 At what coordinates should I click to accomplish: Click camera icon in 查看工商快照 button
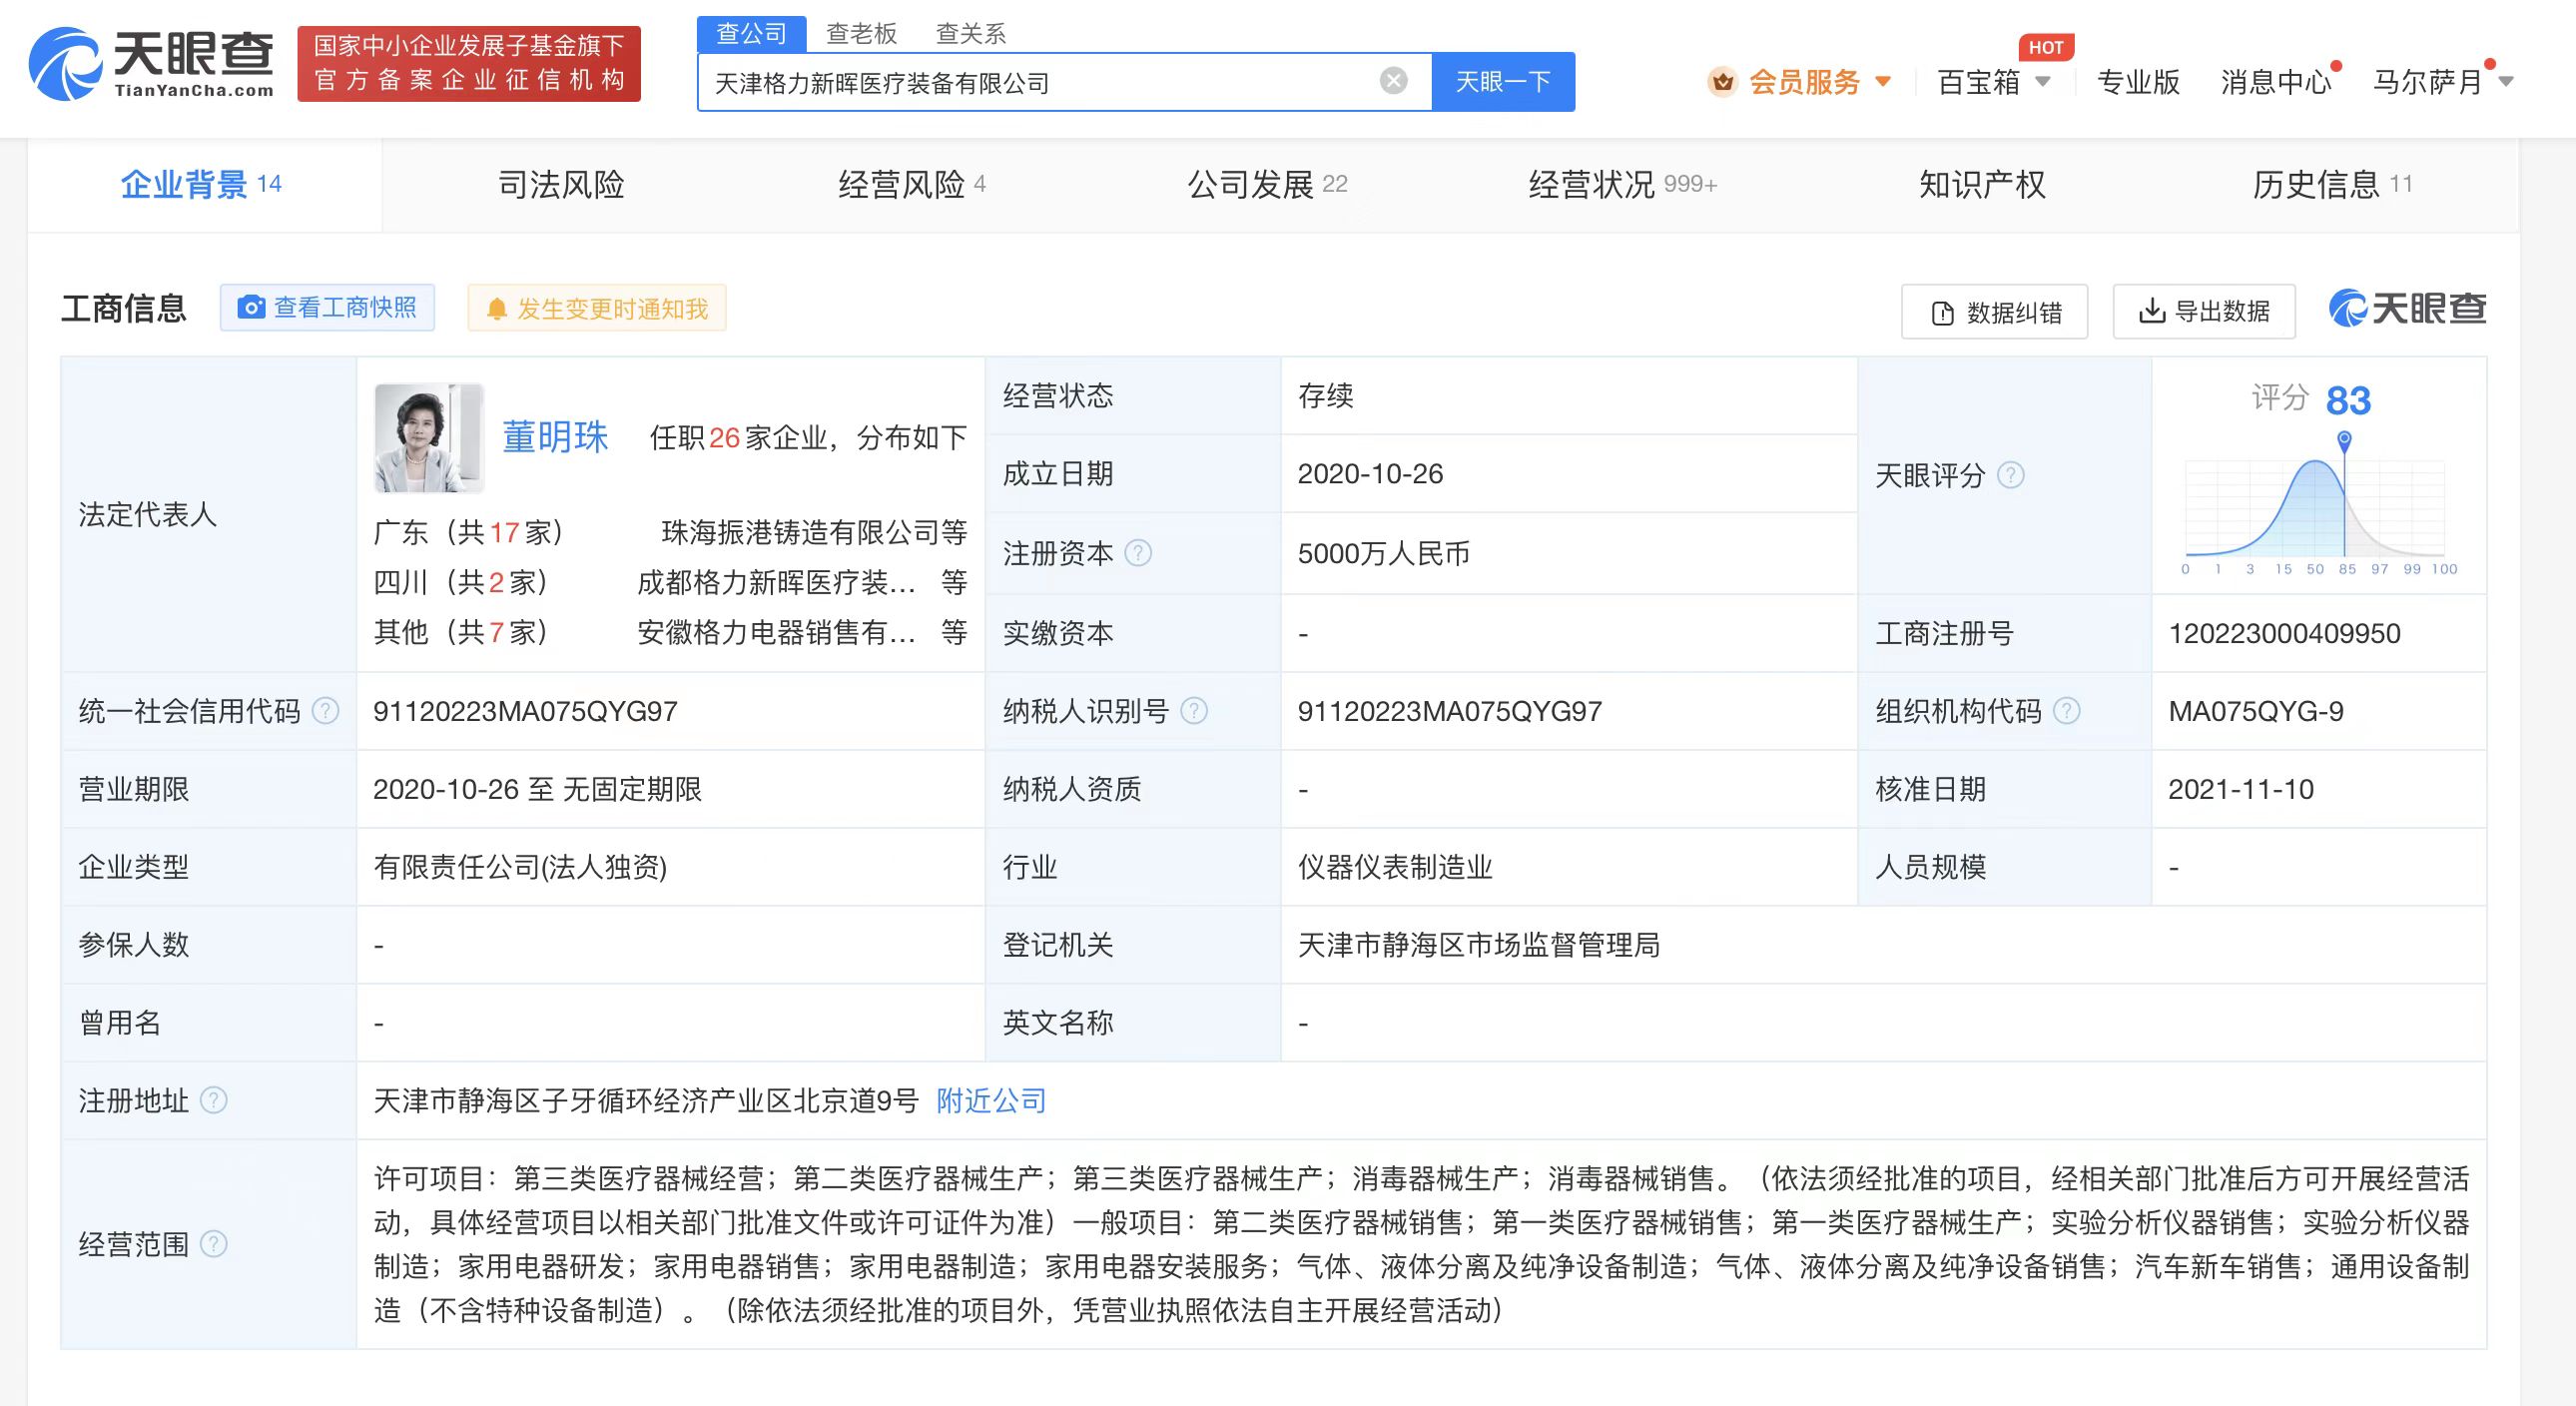[x=251, y=307]
